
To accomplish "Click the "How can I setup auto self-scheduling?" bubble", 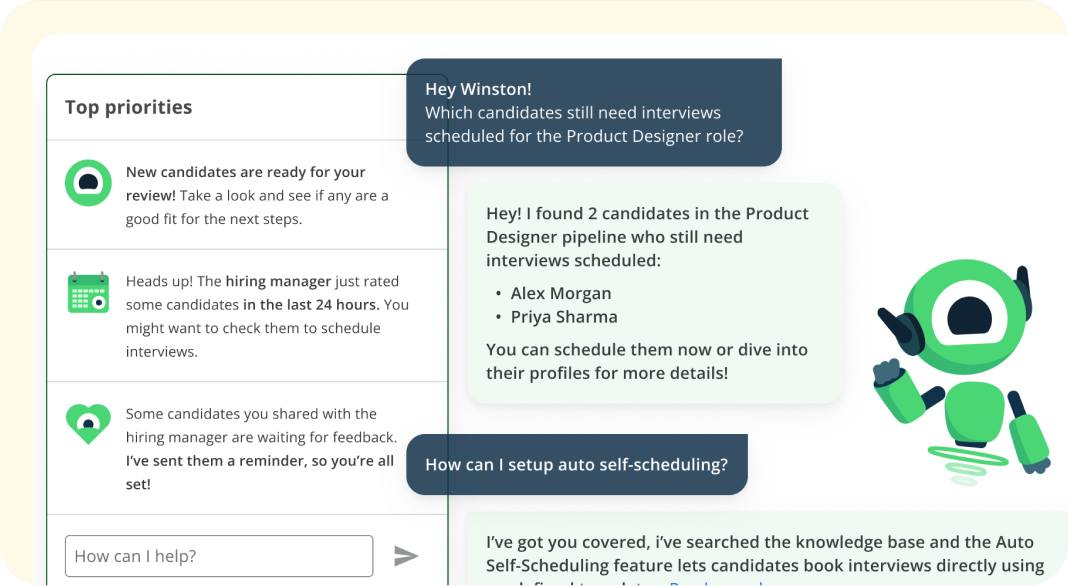I will [x=576, y=464].
